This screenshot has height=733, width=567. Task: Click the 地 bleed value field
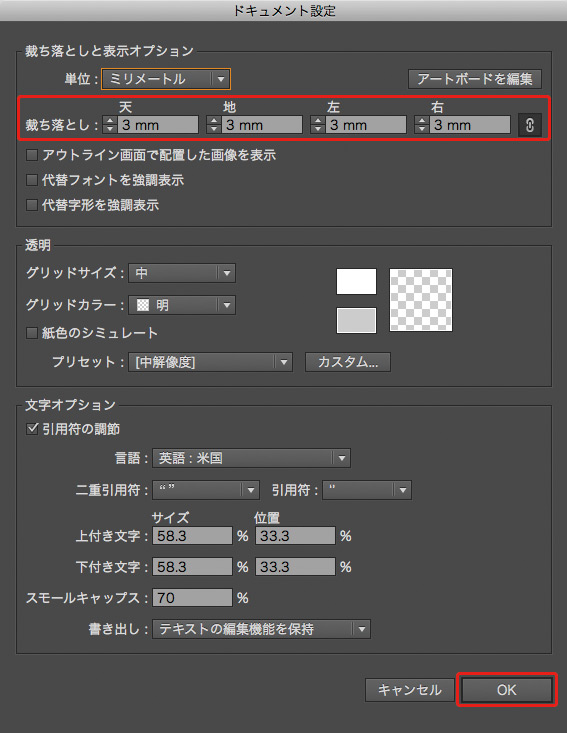[262, 125]
